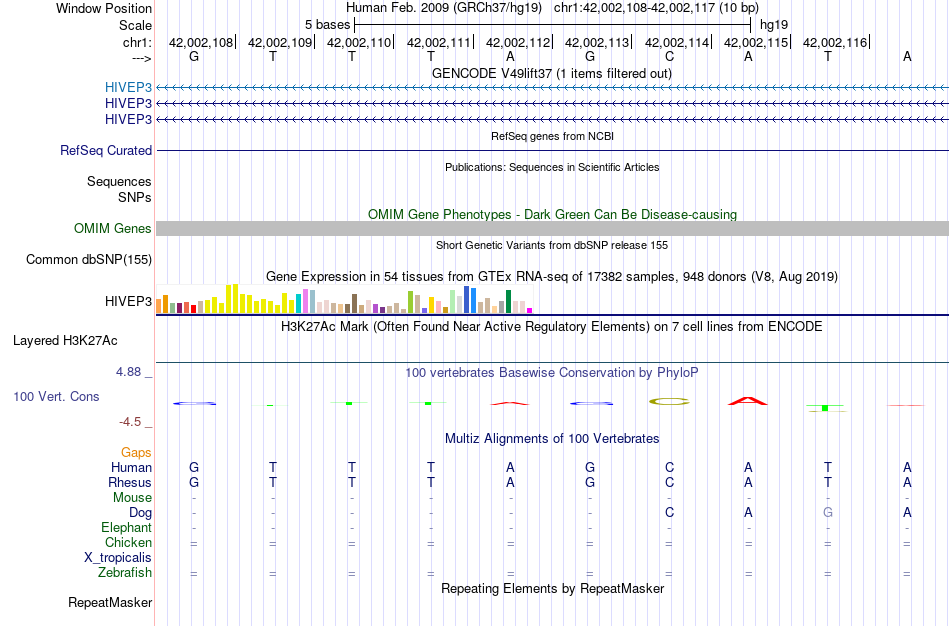Screen dimensions: 950x626
Task: Click the Human species row label
Action: pyautogui.click(x=131, y=467)
